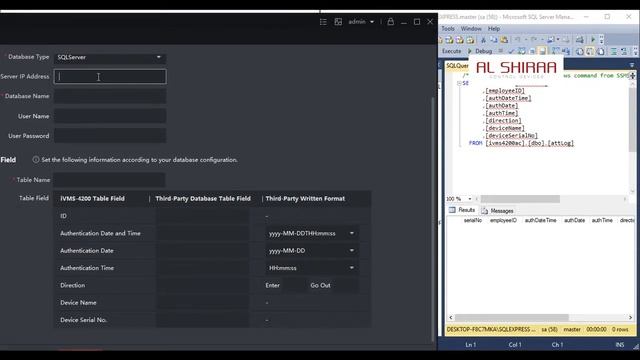Viewport: 640px width, 360px height.
Task: Click third-party field cell for Device Name
Action: pyautogui.click(x=203, y=303)
